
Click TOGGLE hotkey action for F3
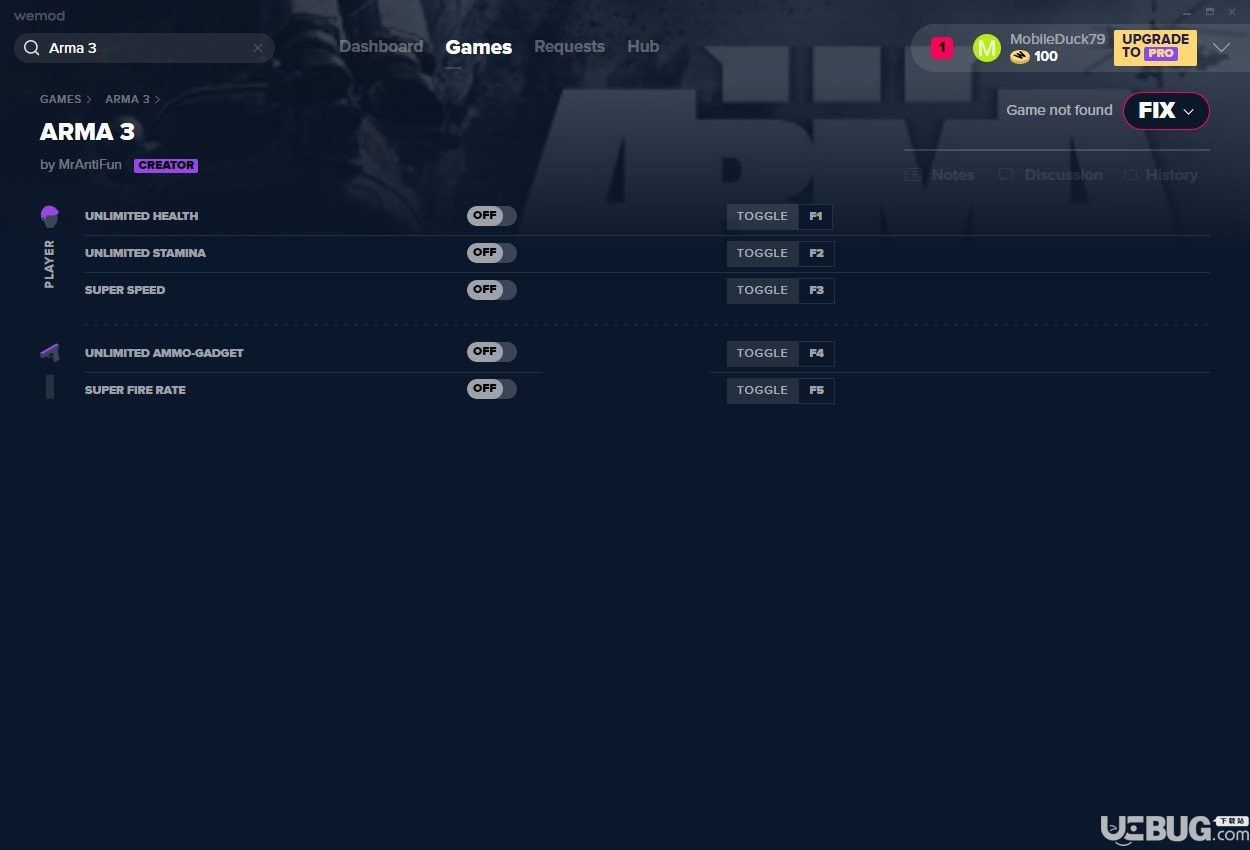tap(763, 291)
